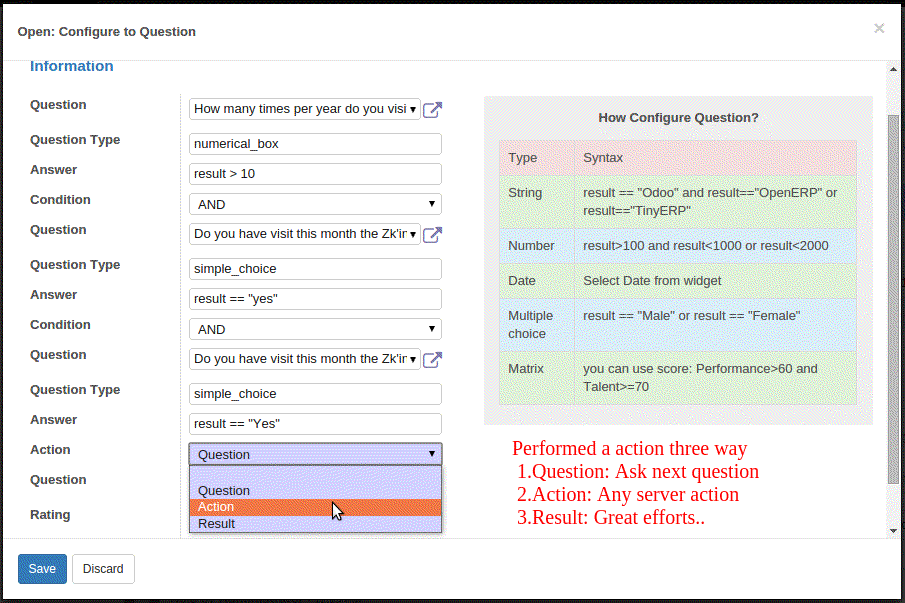Screen dimensions: 905x603
Task: Select Action option in dropdown list
Action: click(x=315, y=507)
